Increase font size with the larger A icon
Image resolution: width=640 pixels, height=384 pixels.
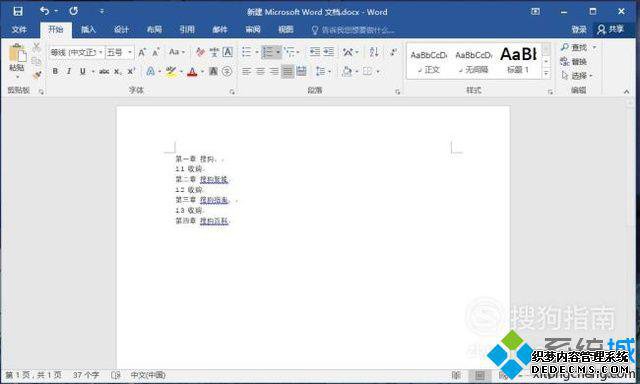coord(142,52)
